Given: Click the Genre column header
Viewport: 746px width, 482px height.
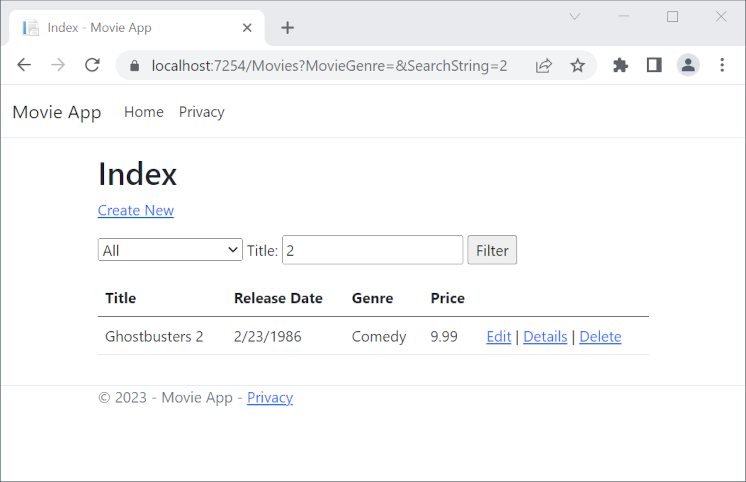Looking at the screenshot, I should click(x=373, y=298).
